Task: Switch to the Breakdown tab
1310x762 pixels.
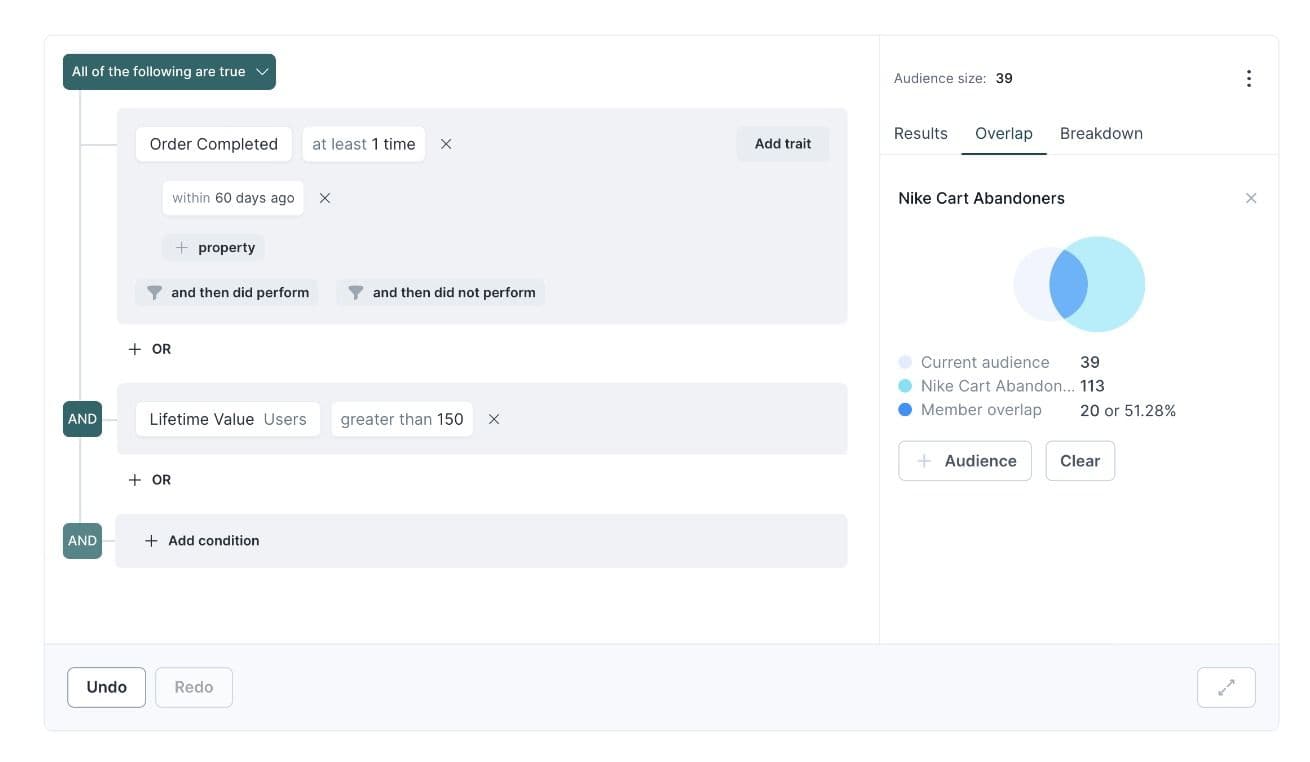Action: 1101,134
